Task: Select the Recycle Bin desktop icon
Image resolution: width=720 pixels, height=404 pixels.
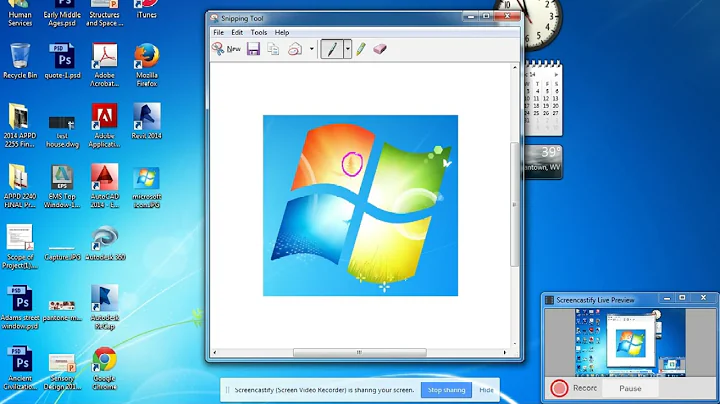Action: (x=20, y=61)
